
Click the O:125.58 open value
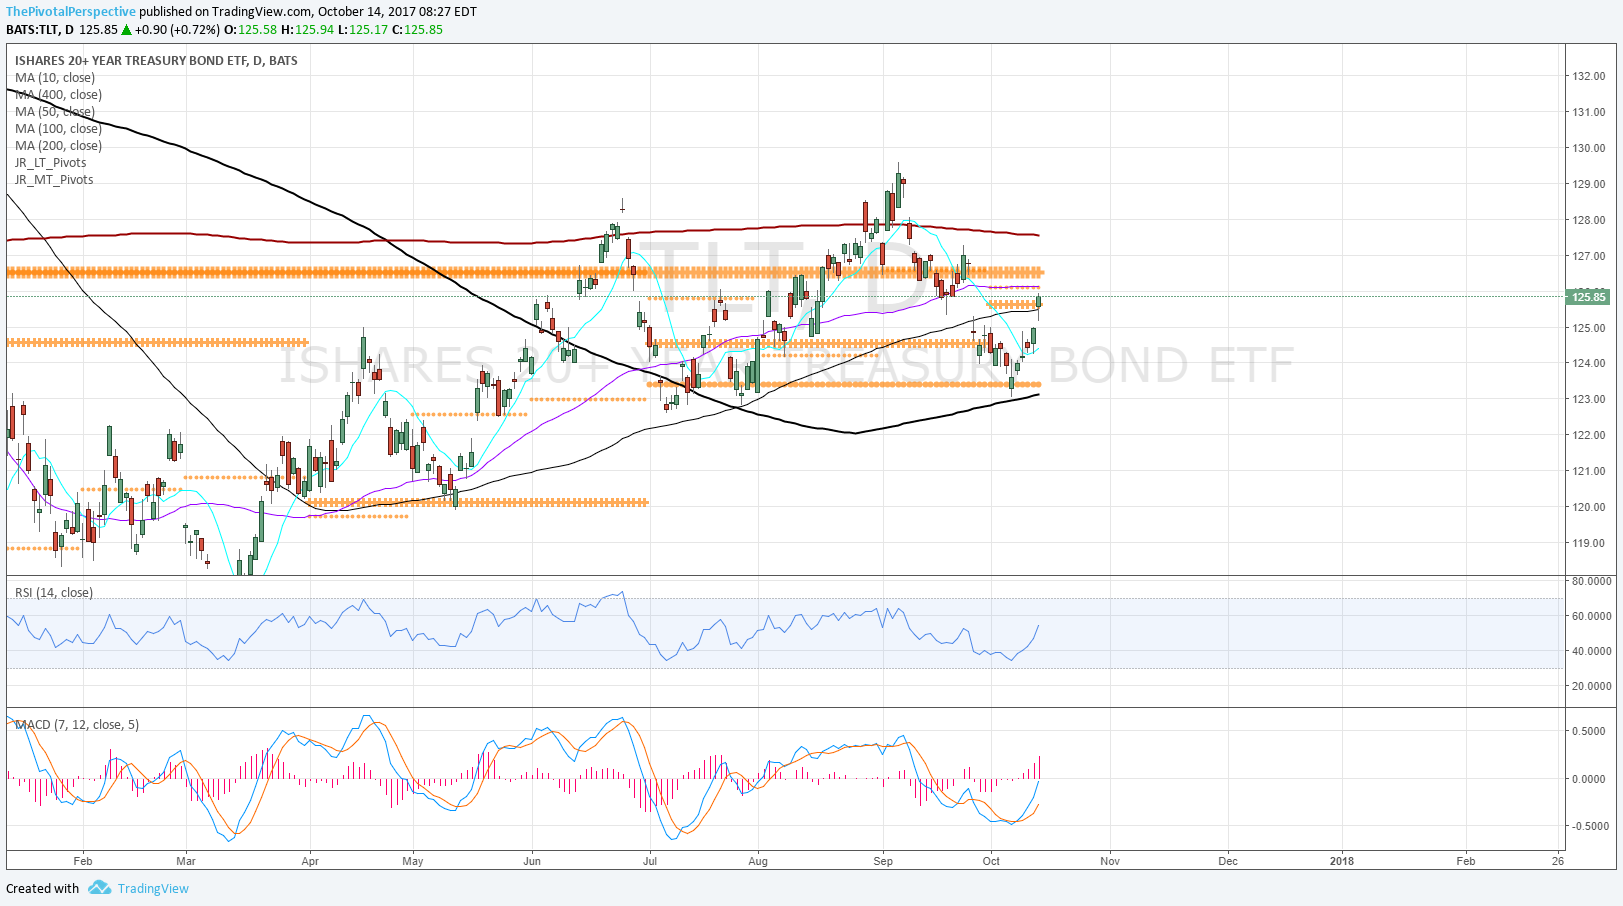point(249,29)
